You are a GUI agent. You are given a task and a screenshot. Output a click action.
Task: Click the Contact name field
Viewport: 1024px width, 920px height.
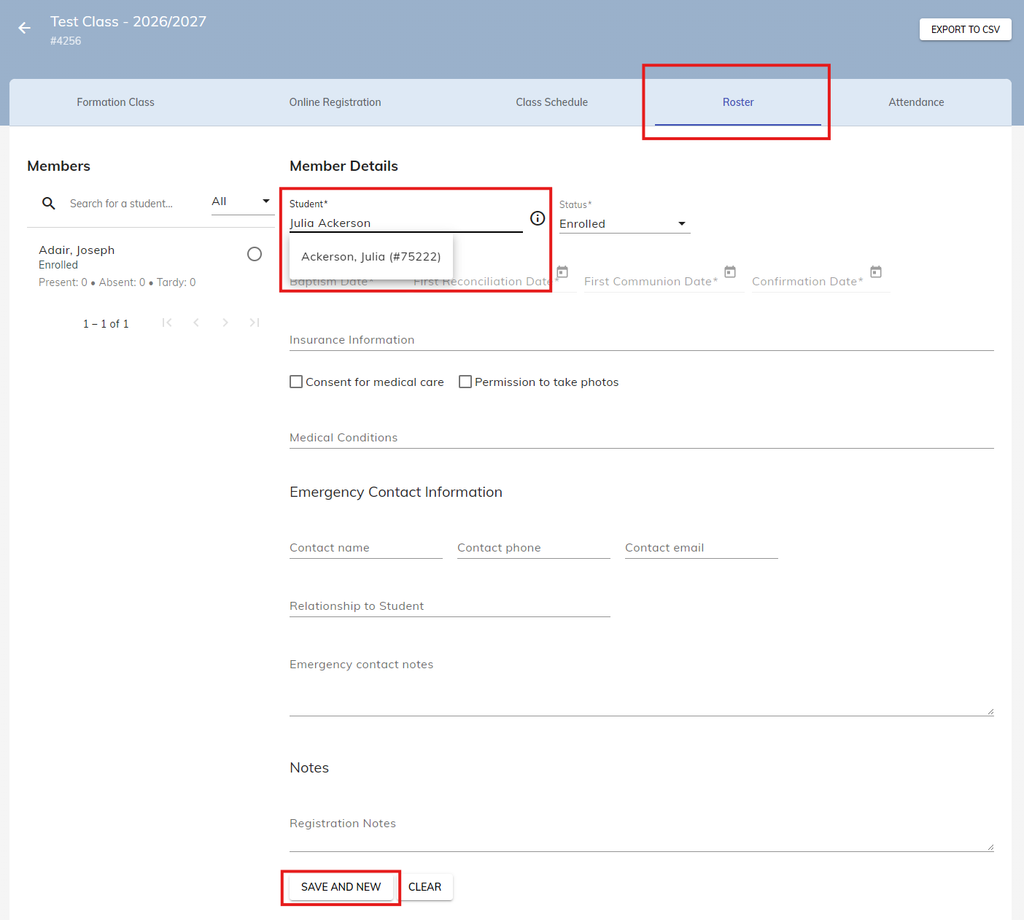[x=366, y=548]
